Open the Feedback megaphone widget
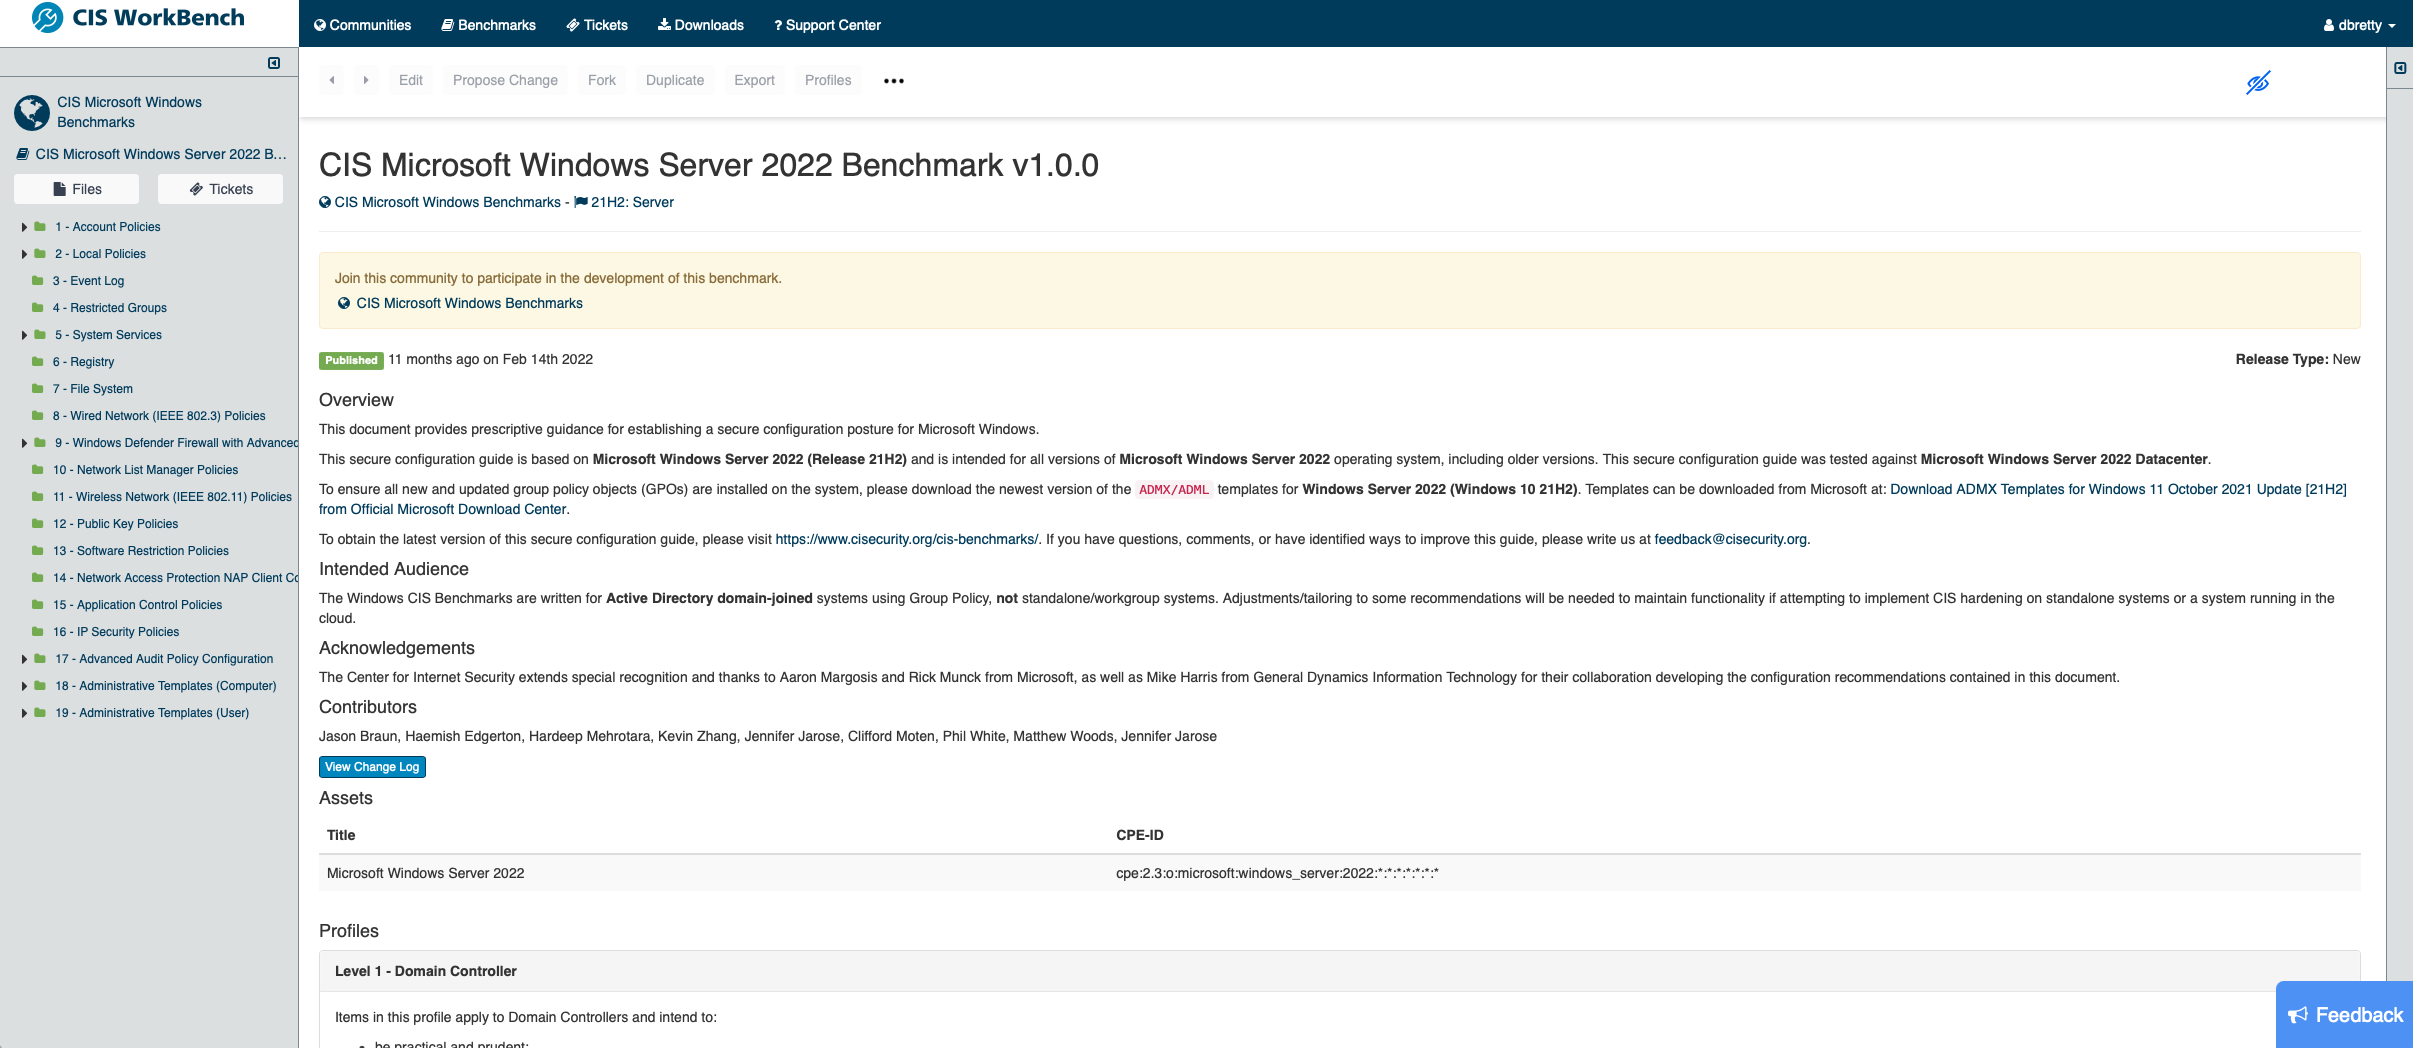 point(2344,1015)
